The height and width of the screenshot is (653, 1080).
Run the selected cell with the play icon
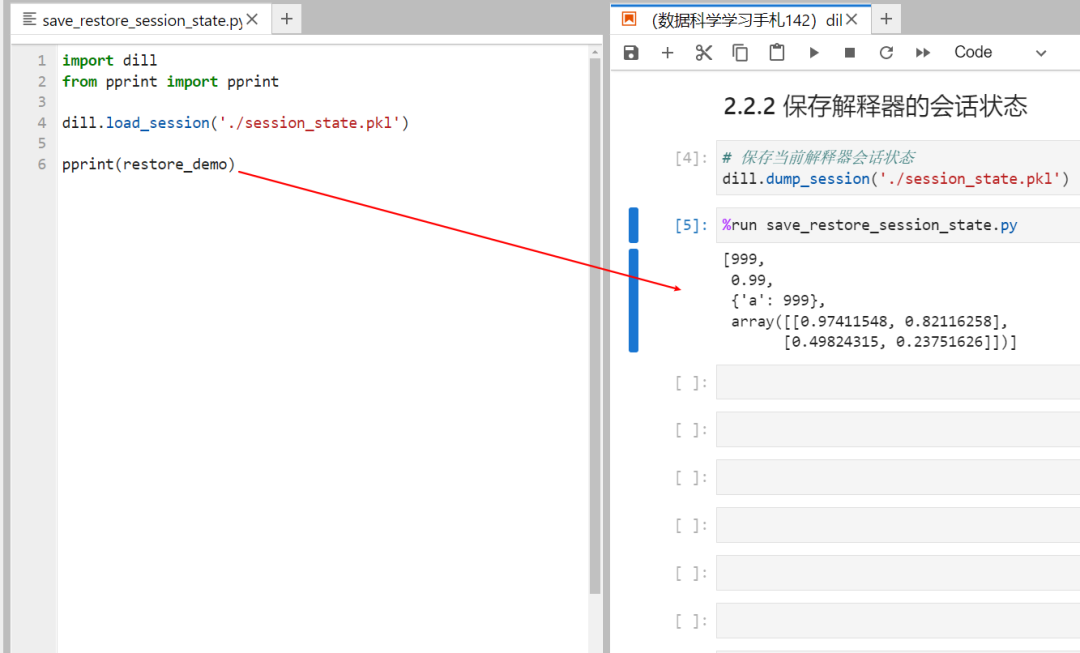coord(815,52)
